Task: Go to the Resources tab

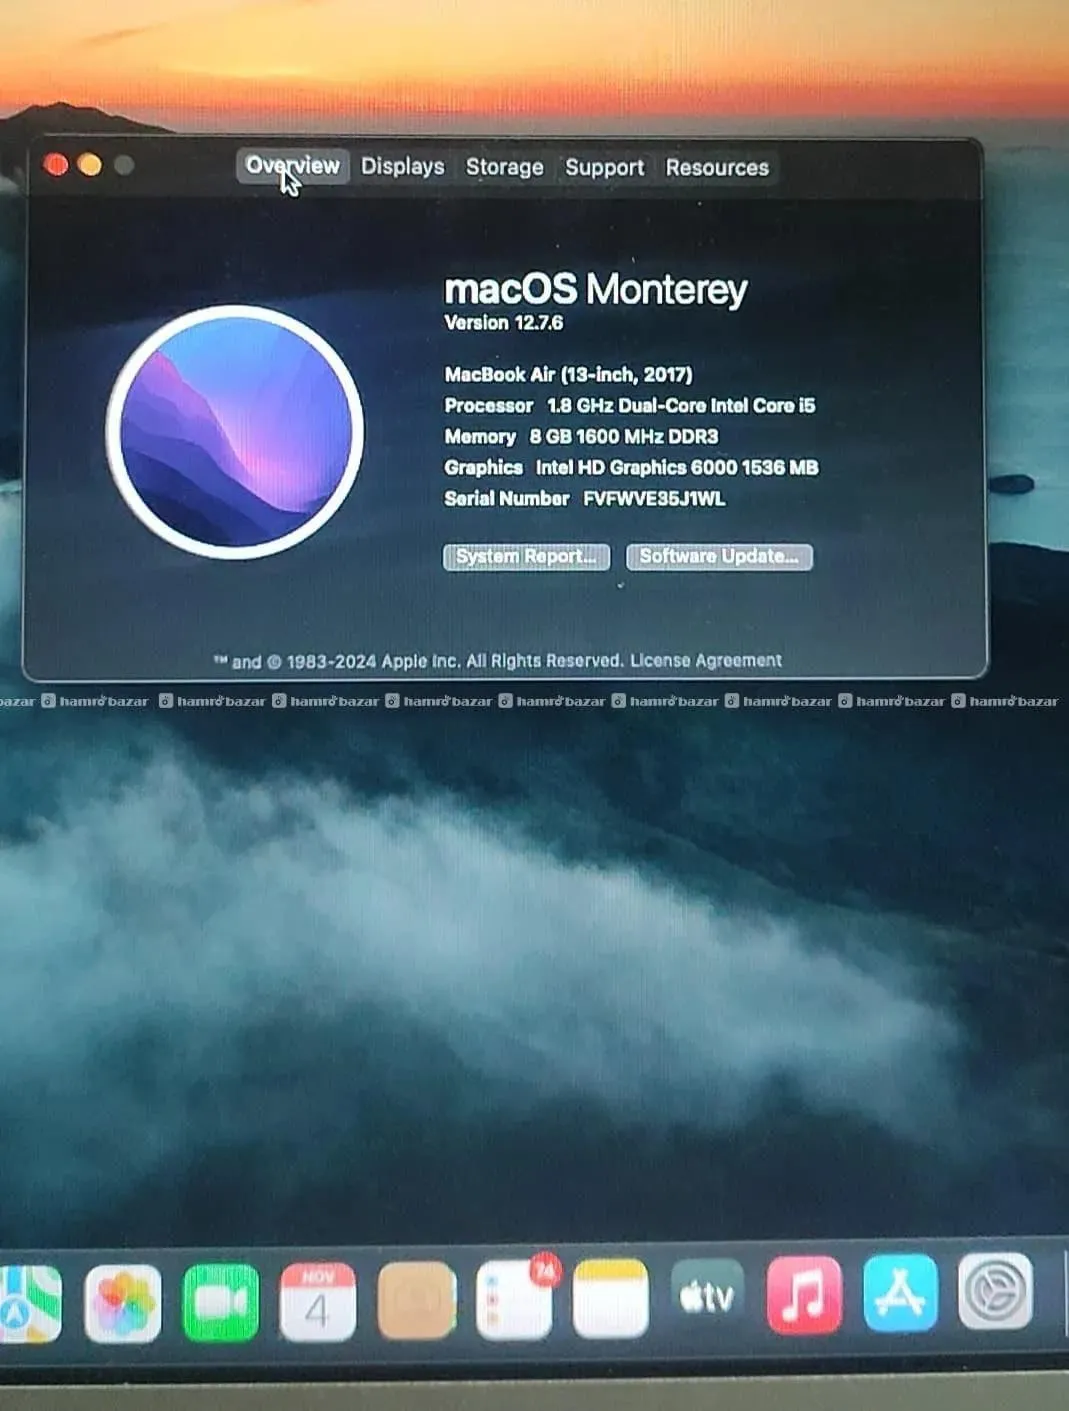Action: click(717, 167)
